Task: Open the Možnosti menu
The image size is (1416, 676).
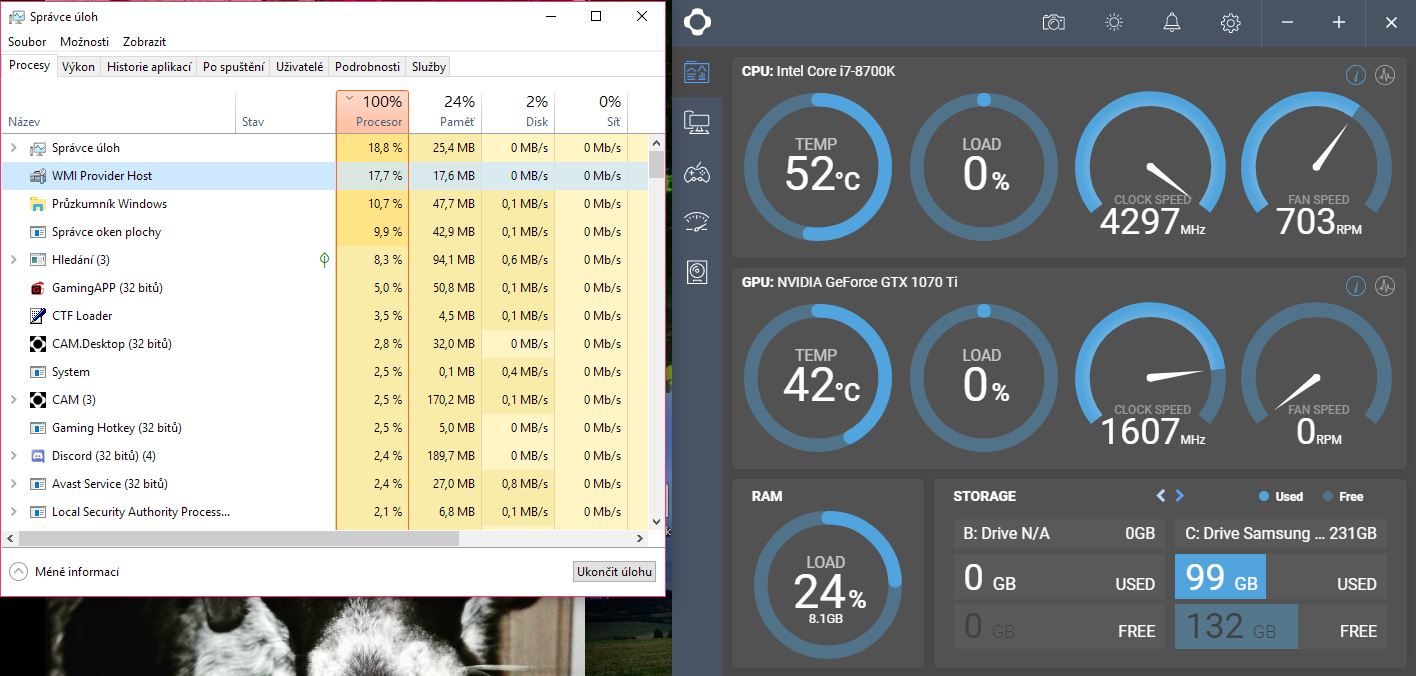Action: [x=84, y=42]
